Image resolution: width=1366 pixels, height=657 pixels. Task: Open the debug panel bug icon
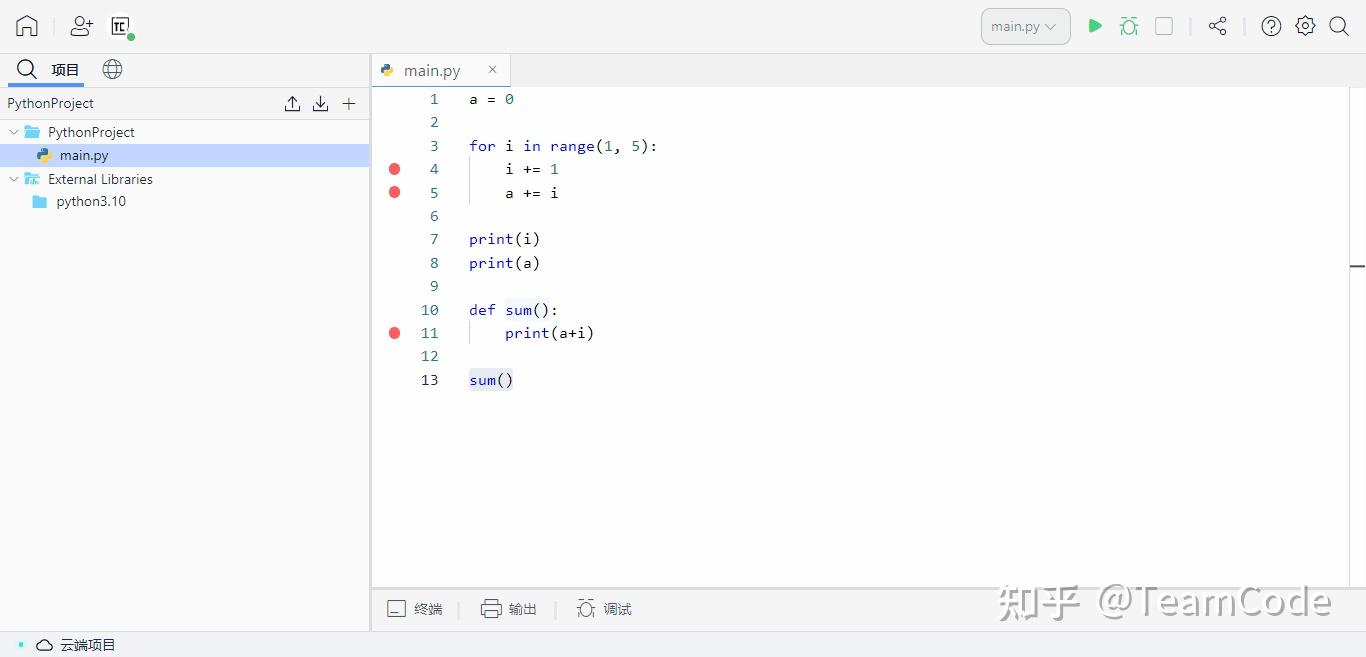coord(586,609)
